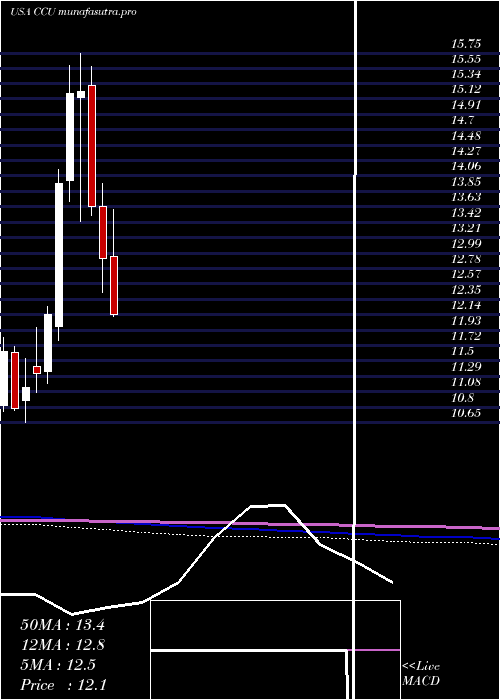Viewport: 500px width, 700px height.
Task: Click the 13.42 price axis label
Action: [x=466, y=212]
